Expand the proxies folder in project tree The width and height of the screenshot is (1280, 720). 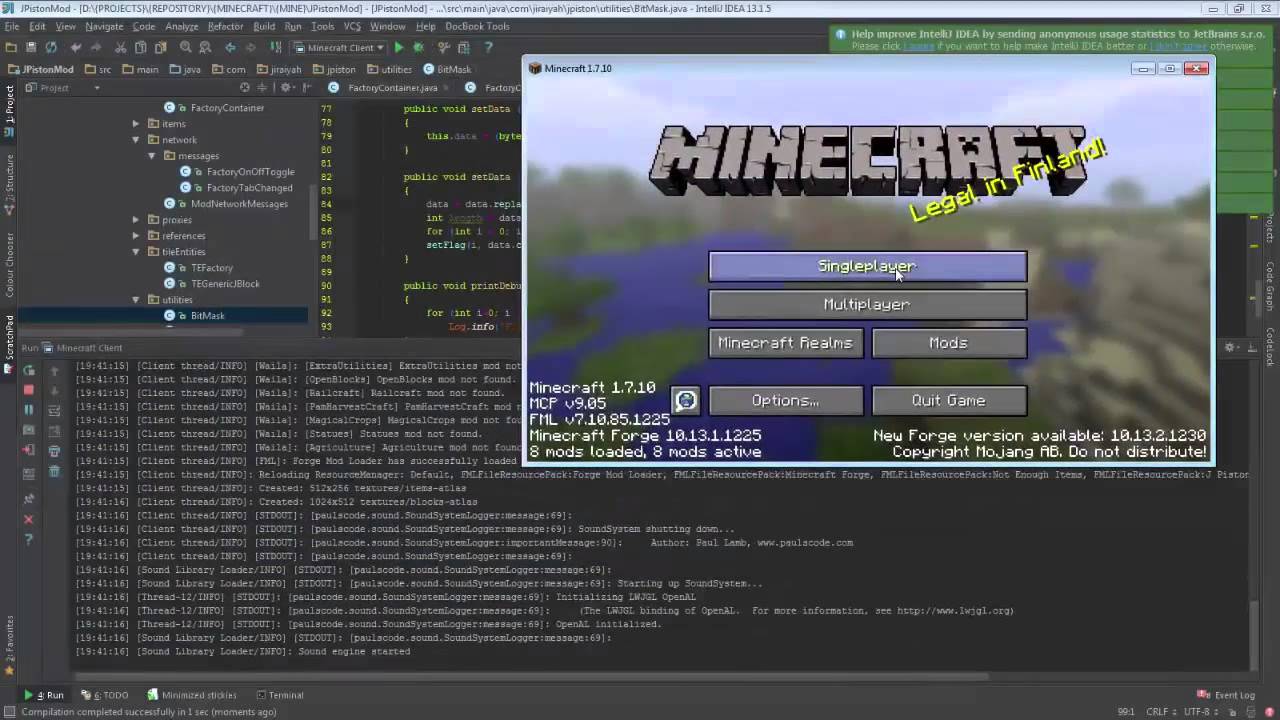click(136, 220)
